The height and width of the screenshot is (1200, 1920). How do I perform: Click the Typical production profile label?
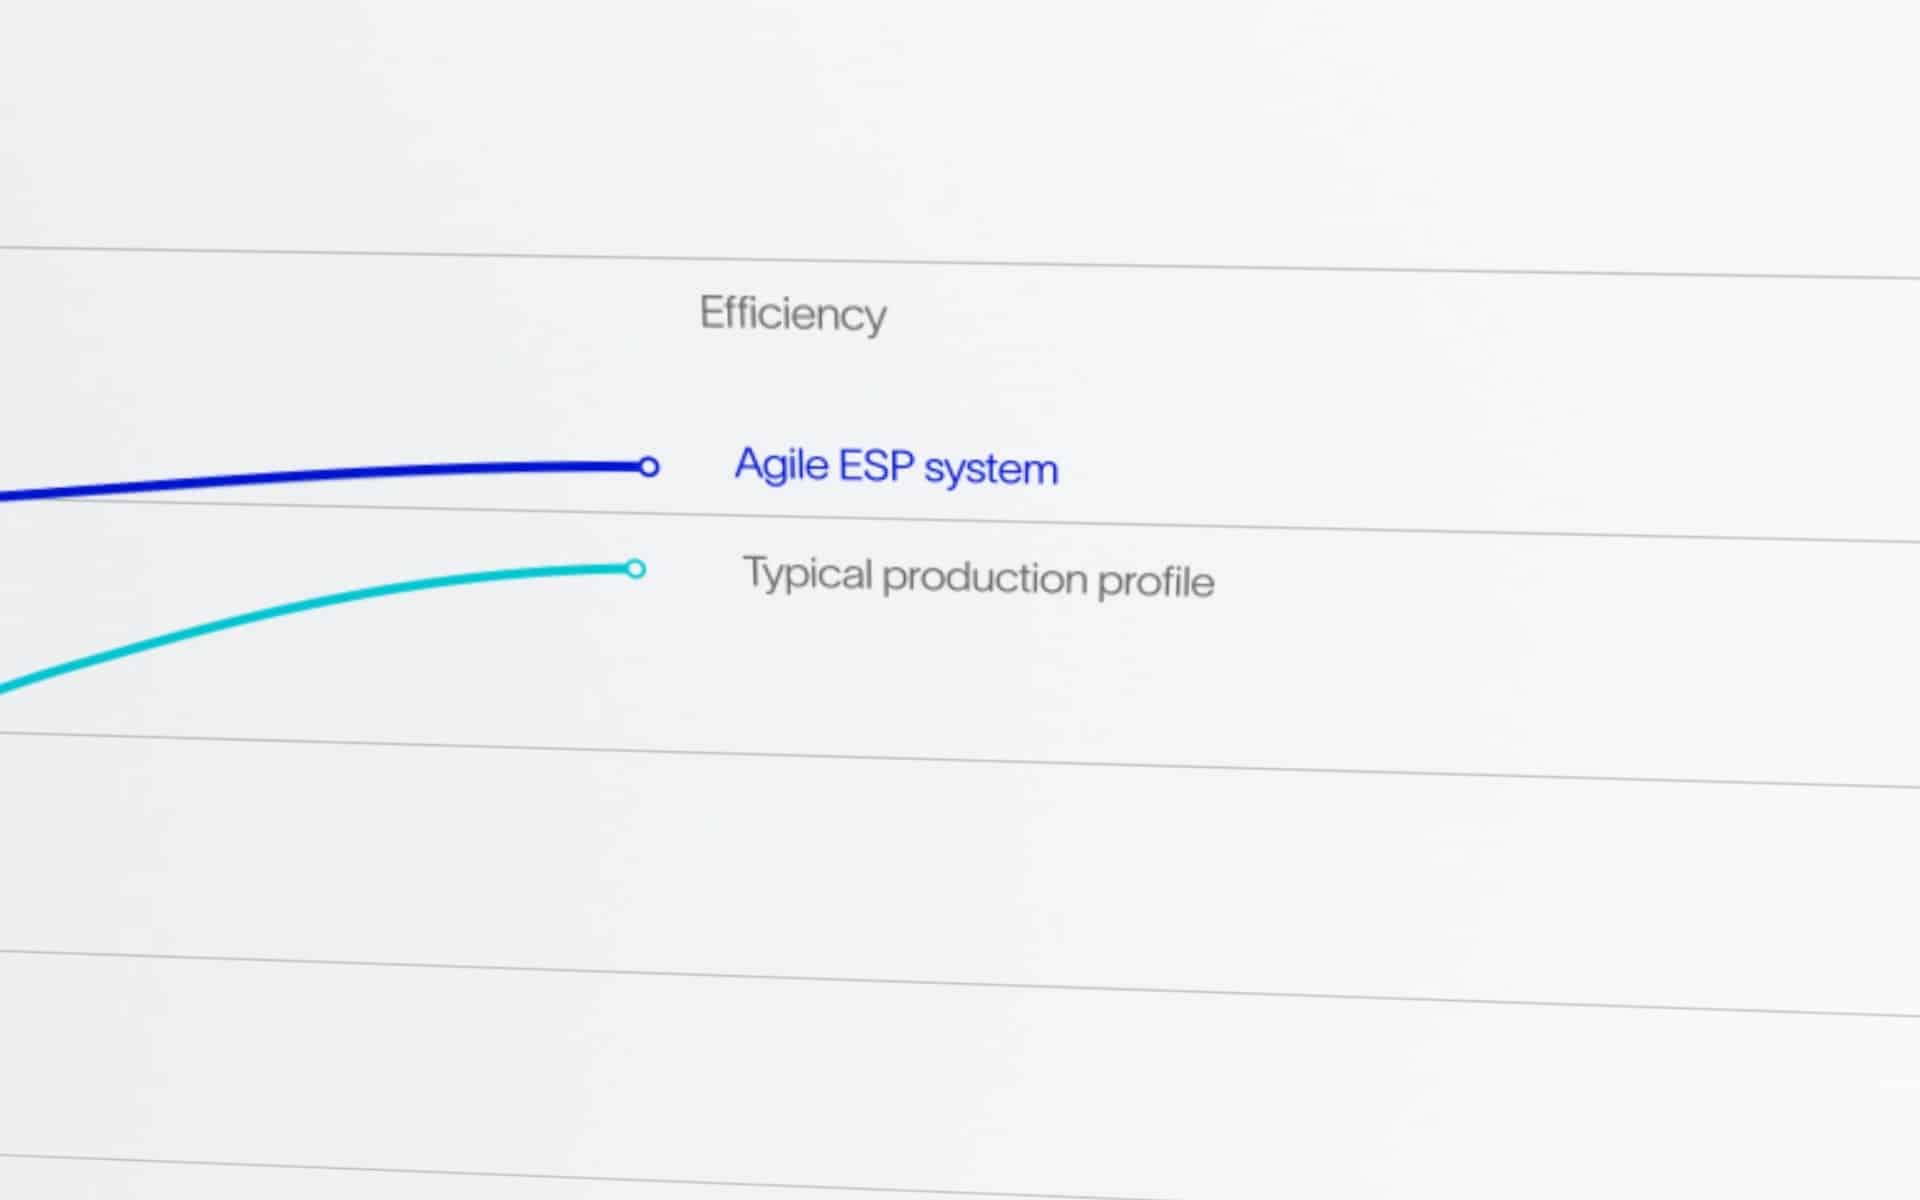pos(978,577)
